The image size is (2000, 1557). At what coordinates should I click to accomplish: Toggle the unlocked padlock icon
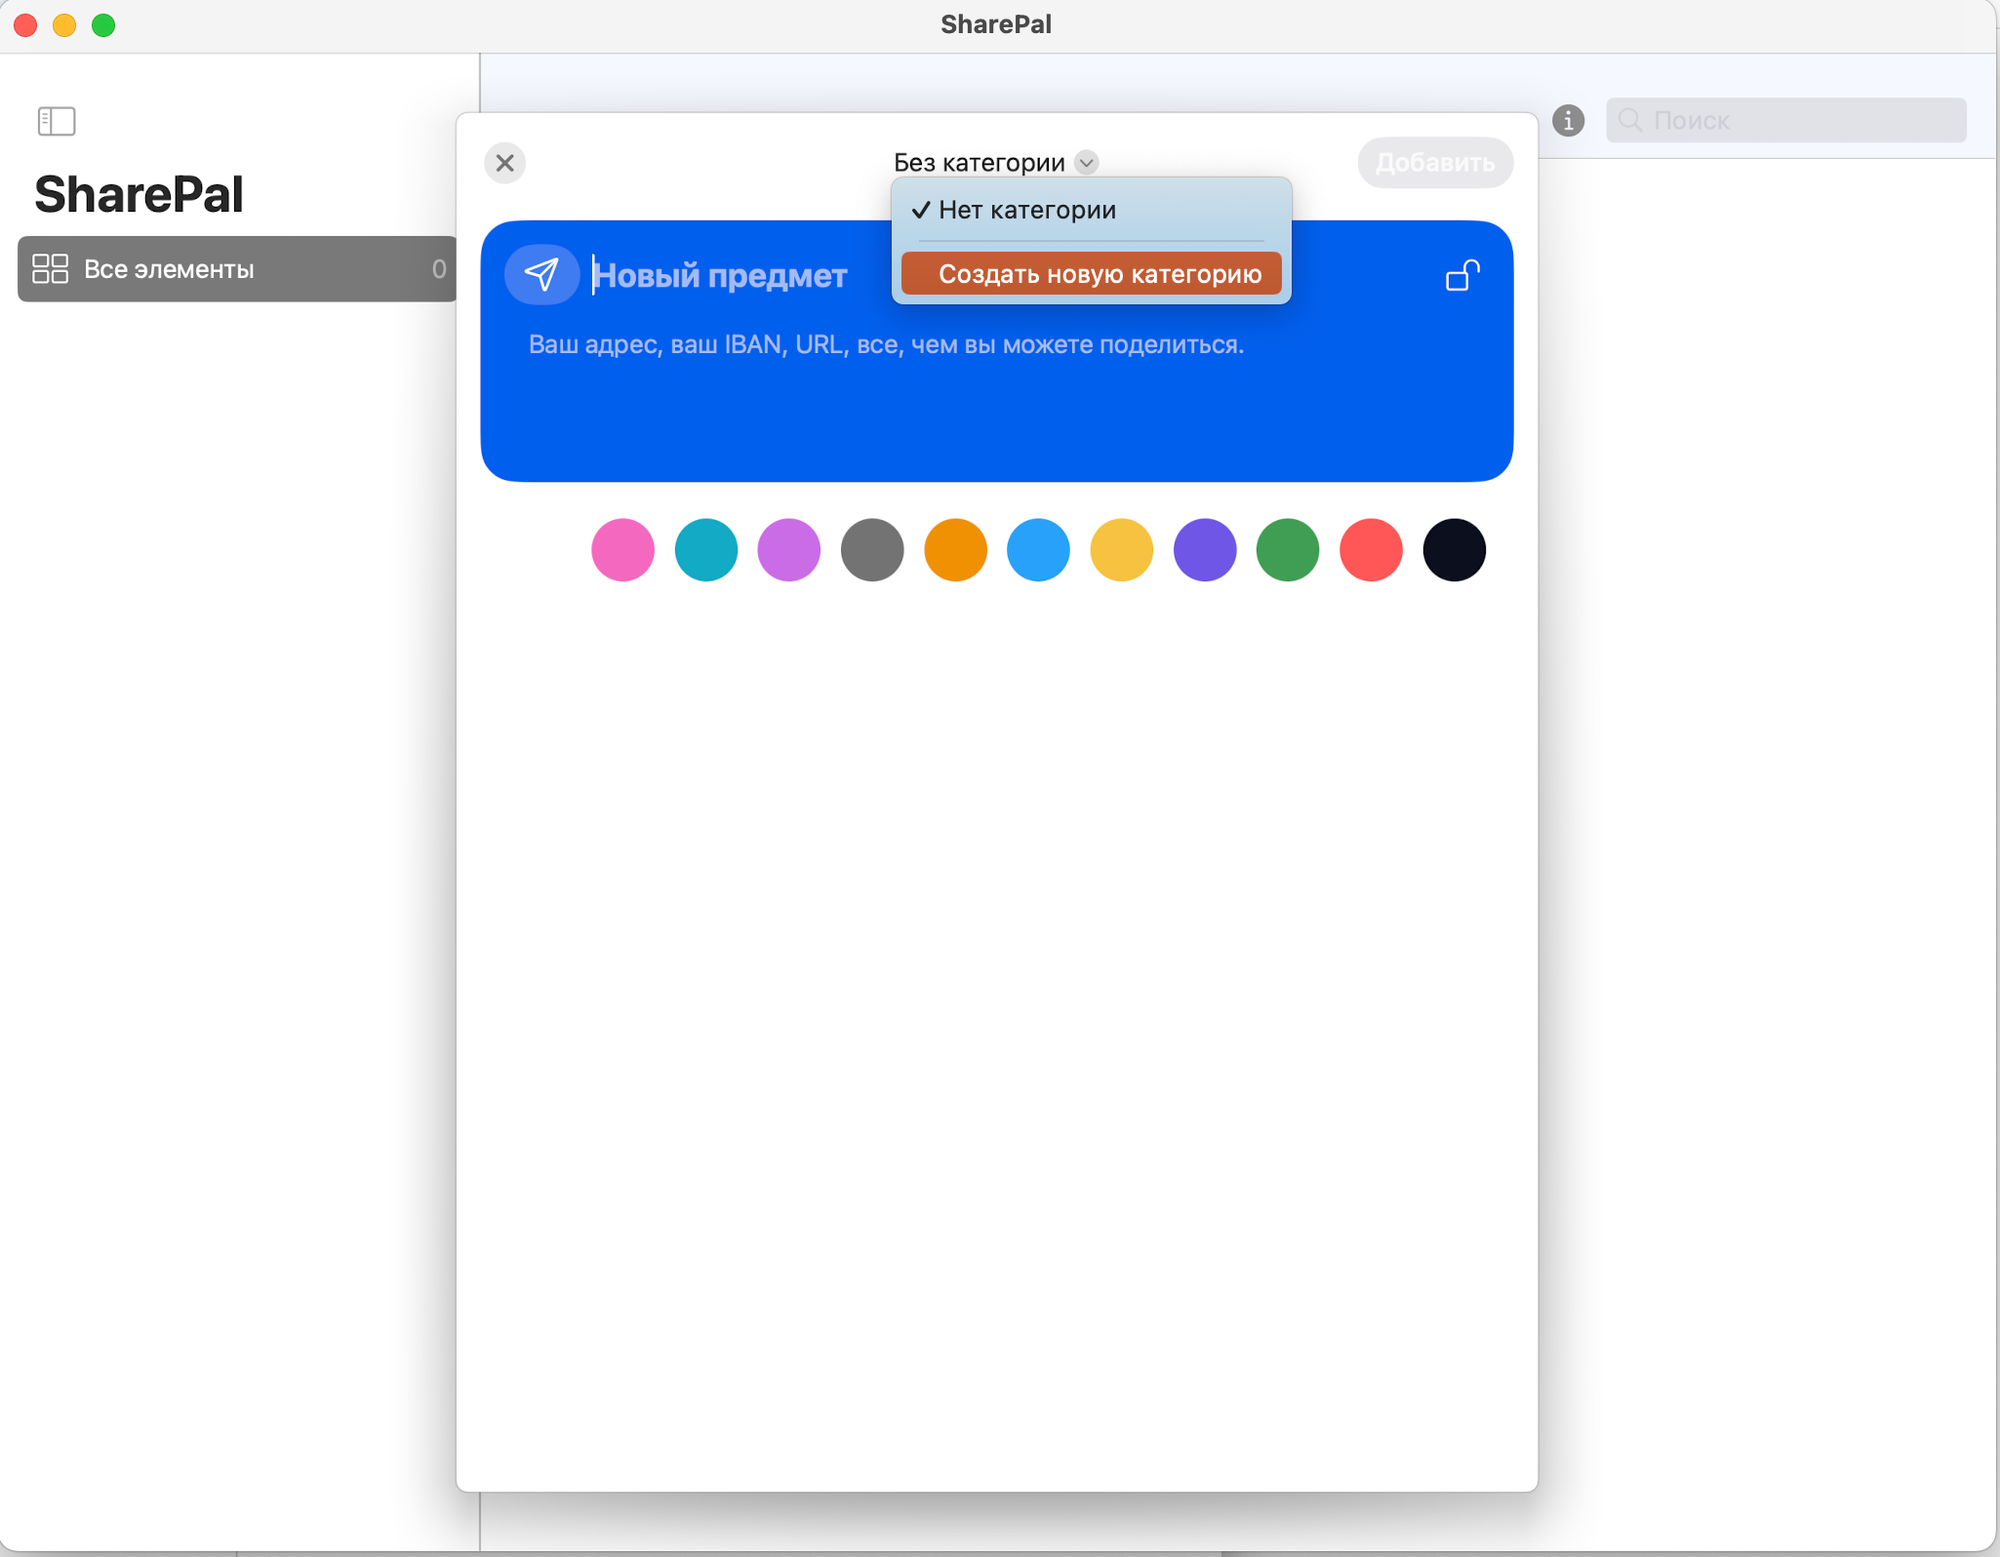pos(1462,275)
